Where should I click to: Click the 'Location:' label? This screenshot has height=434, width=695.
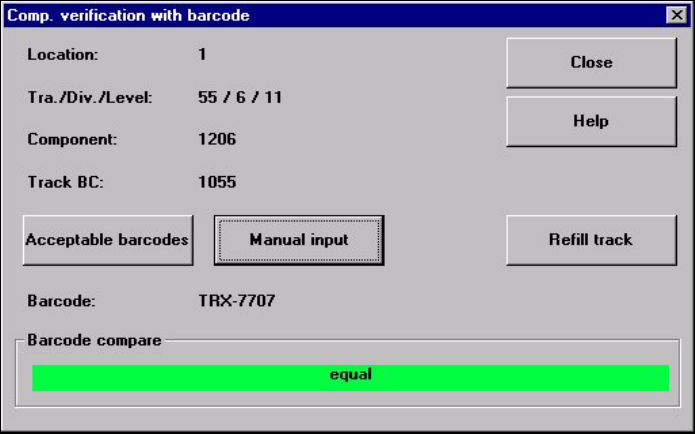[x=62, y=55]
